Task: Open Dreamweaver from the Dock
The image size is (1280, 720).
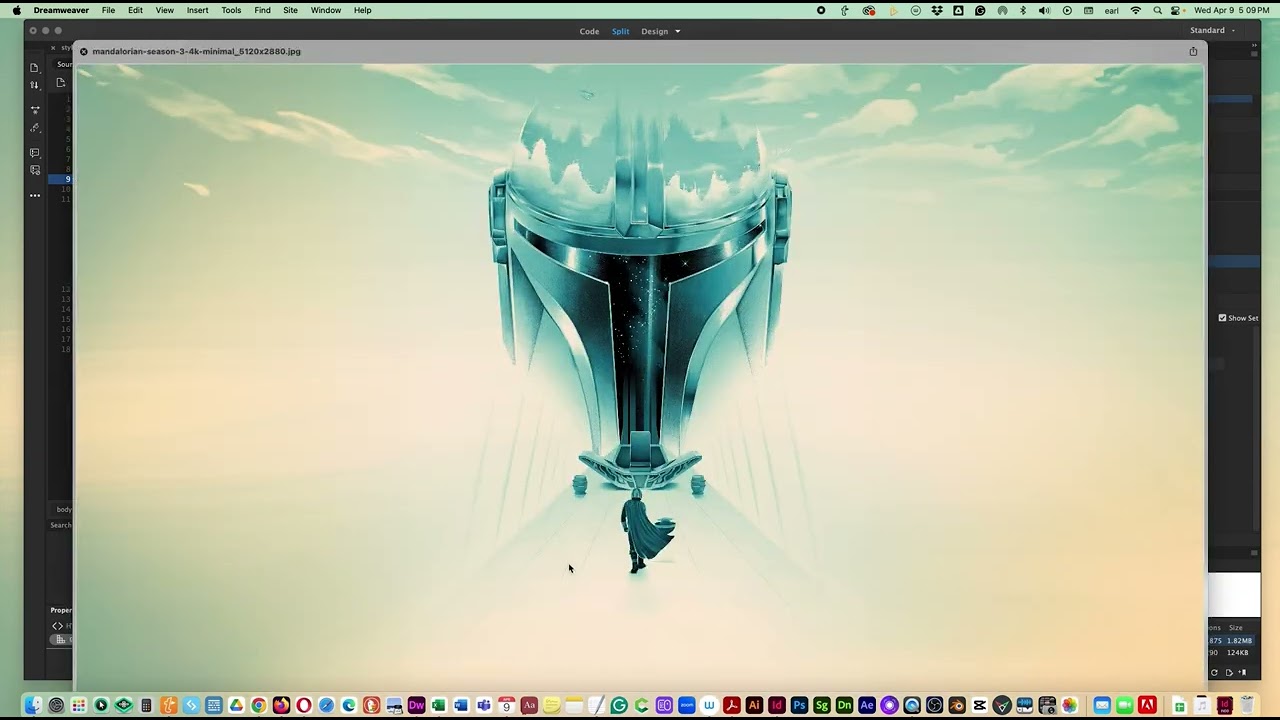Action: point(416,705)
